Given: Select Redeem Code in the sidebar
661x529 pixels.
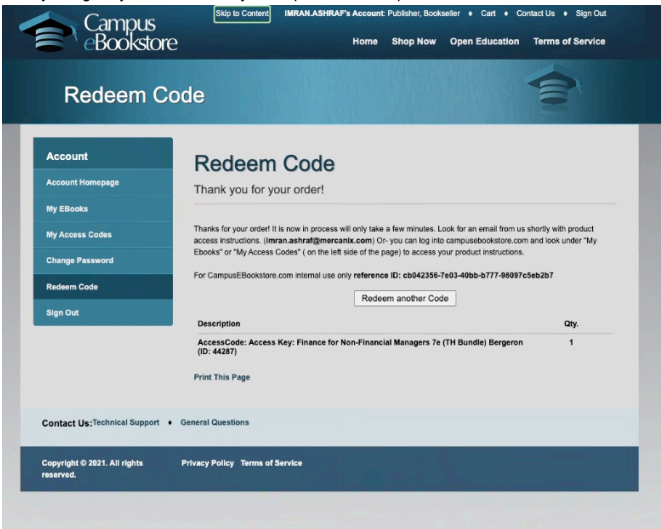Looking at the screenshot, I should point(72,287).
